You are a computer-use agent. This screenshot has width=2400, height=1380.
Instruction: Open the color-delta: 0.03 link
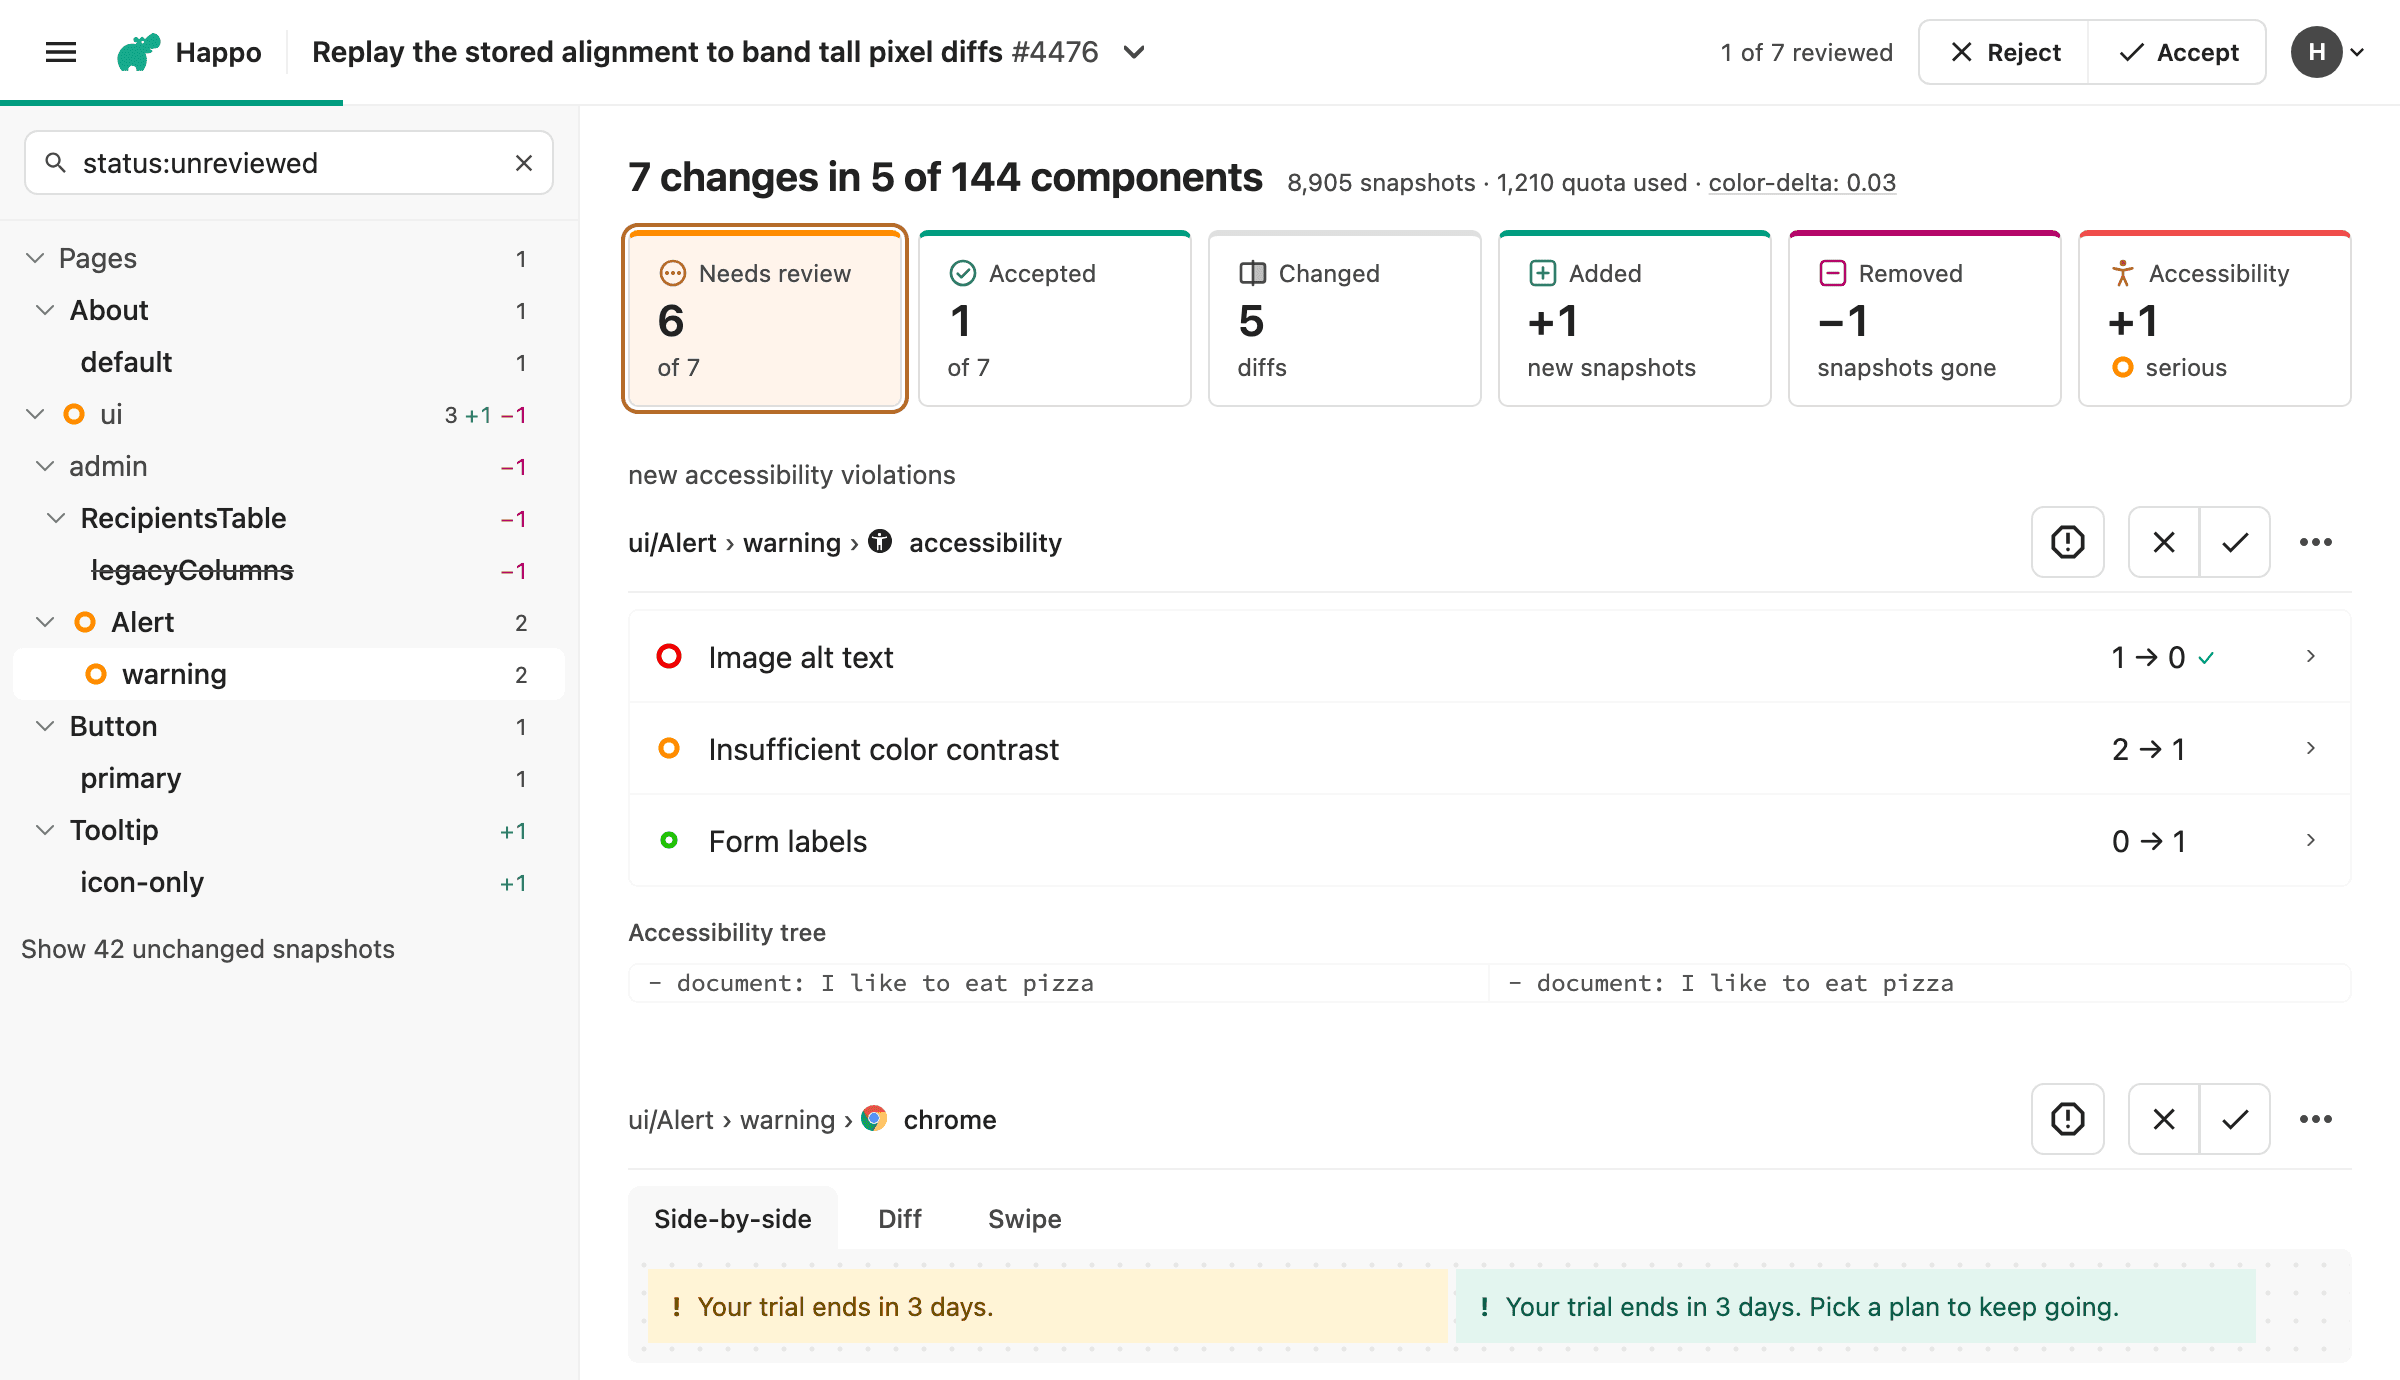pos(1802,183)
